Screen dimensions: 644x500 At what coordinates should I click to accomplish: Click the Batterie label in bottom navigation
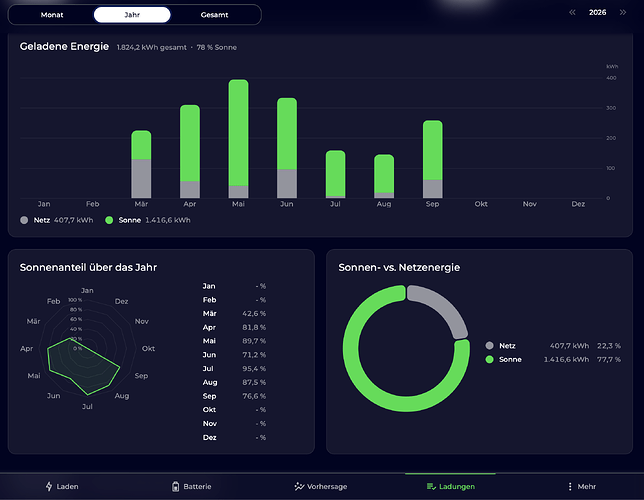coord(197,486)
